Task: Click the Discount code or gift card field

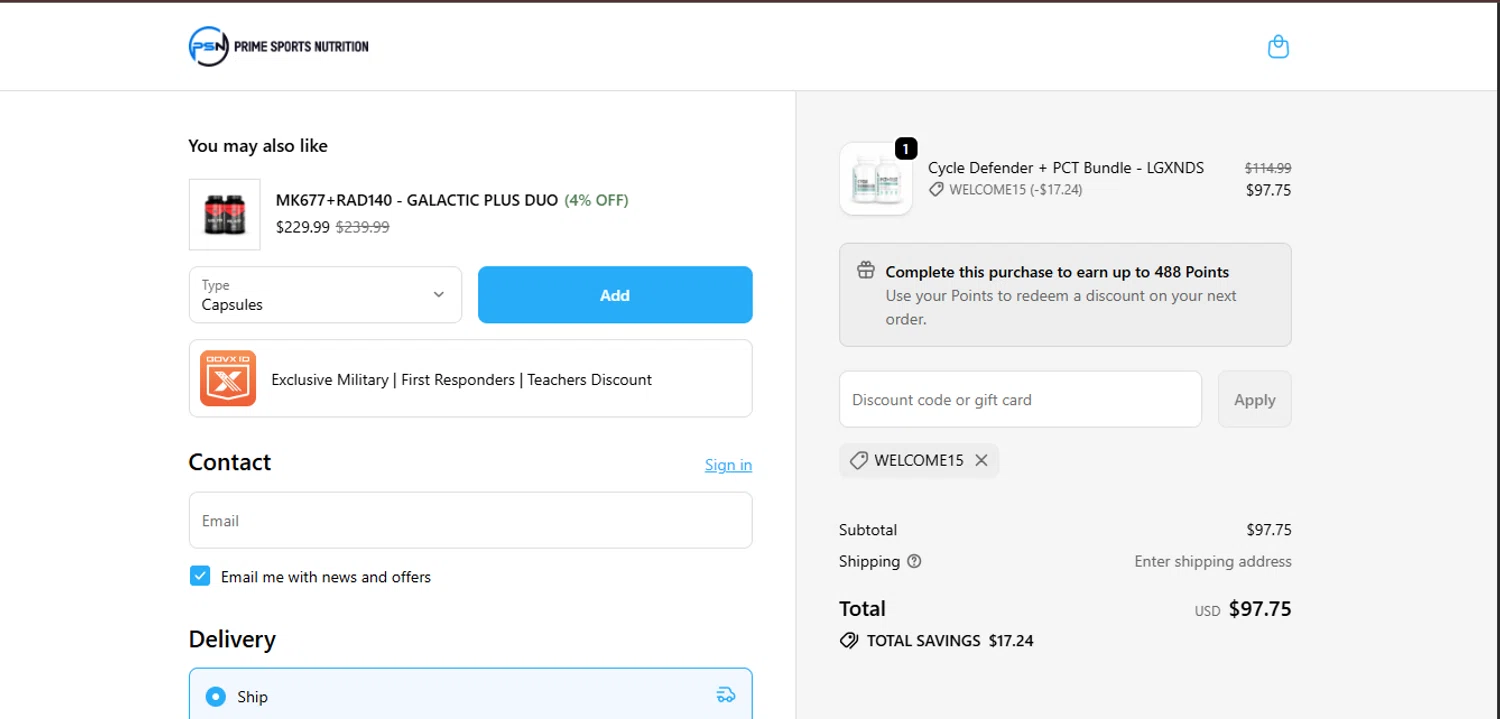Action: tap(1020, 399)
